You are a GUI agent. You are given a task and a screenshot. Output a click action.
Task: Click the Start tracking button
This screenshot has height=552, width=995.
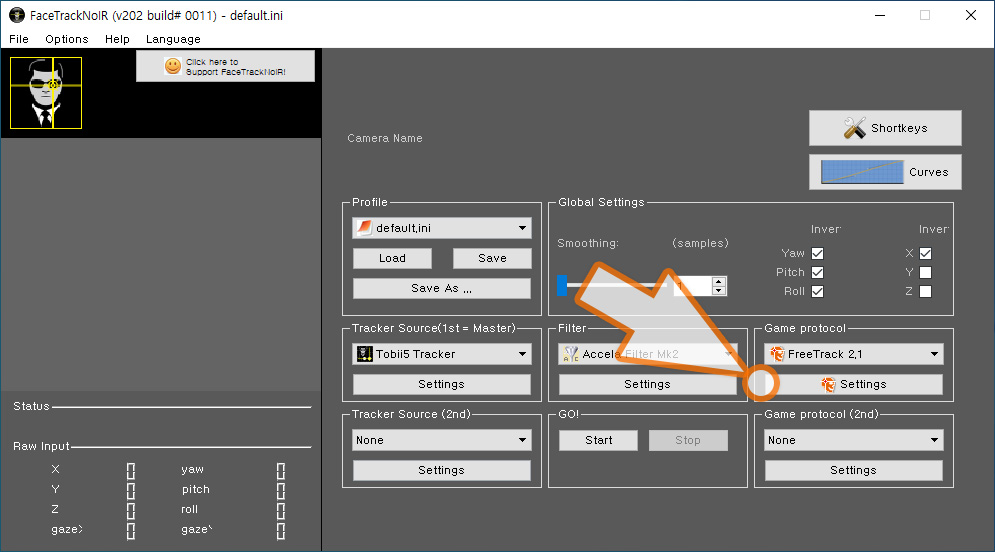(x=598, y=440)
